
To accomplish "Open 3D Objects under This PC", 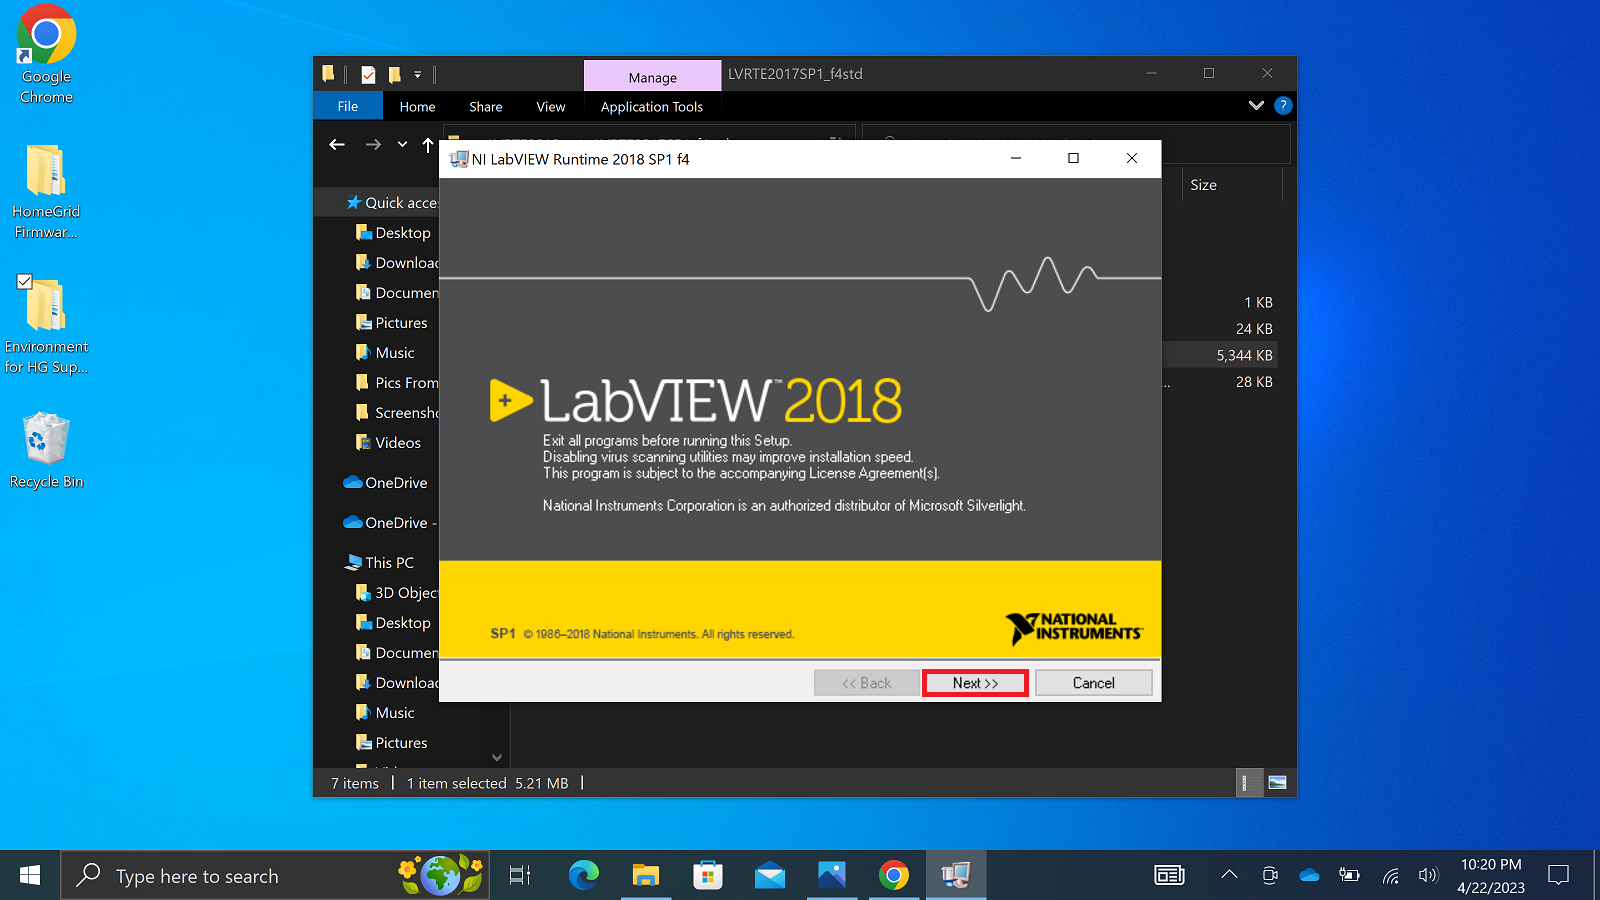I will [x=396, y=593].
